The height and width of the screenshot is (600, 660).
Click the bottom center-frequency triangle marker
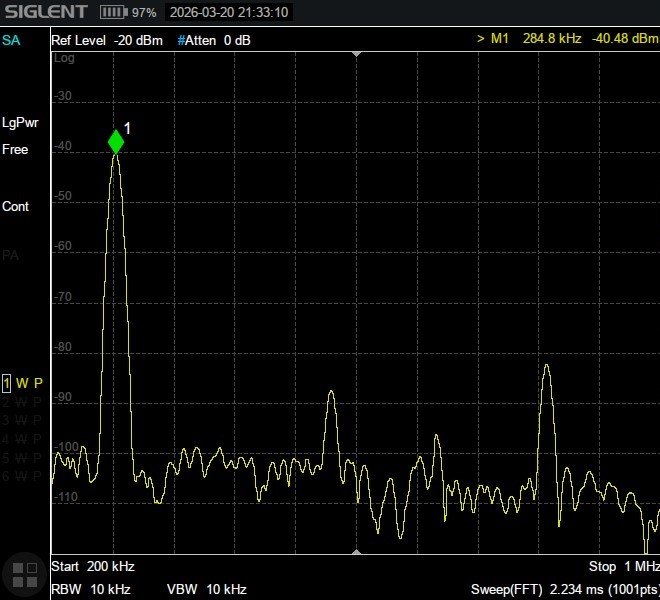pos(357,552)
